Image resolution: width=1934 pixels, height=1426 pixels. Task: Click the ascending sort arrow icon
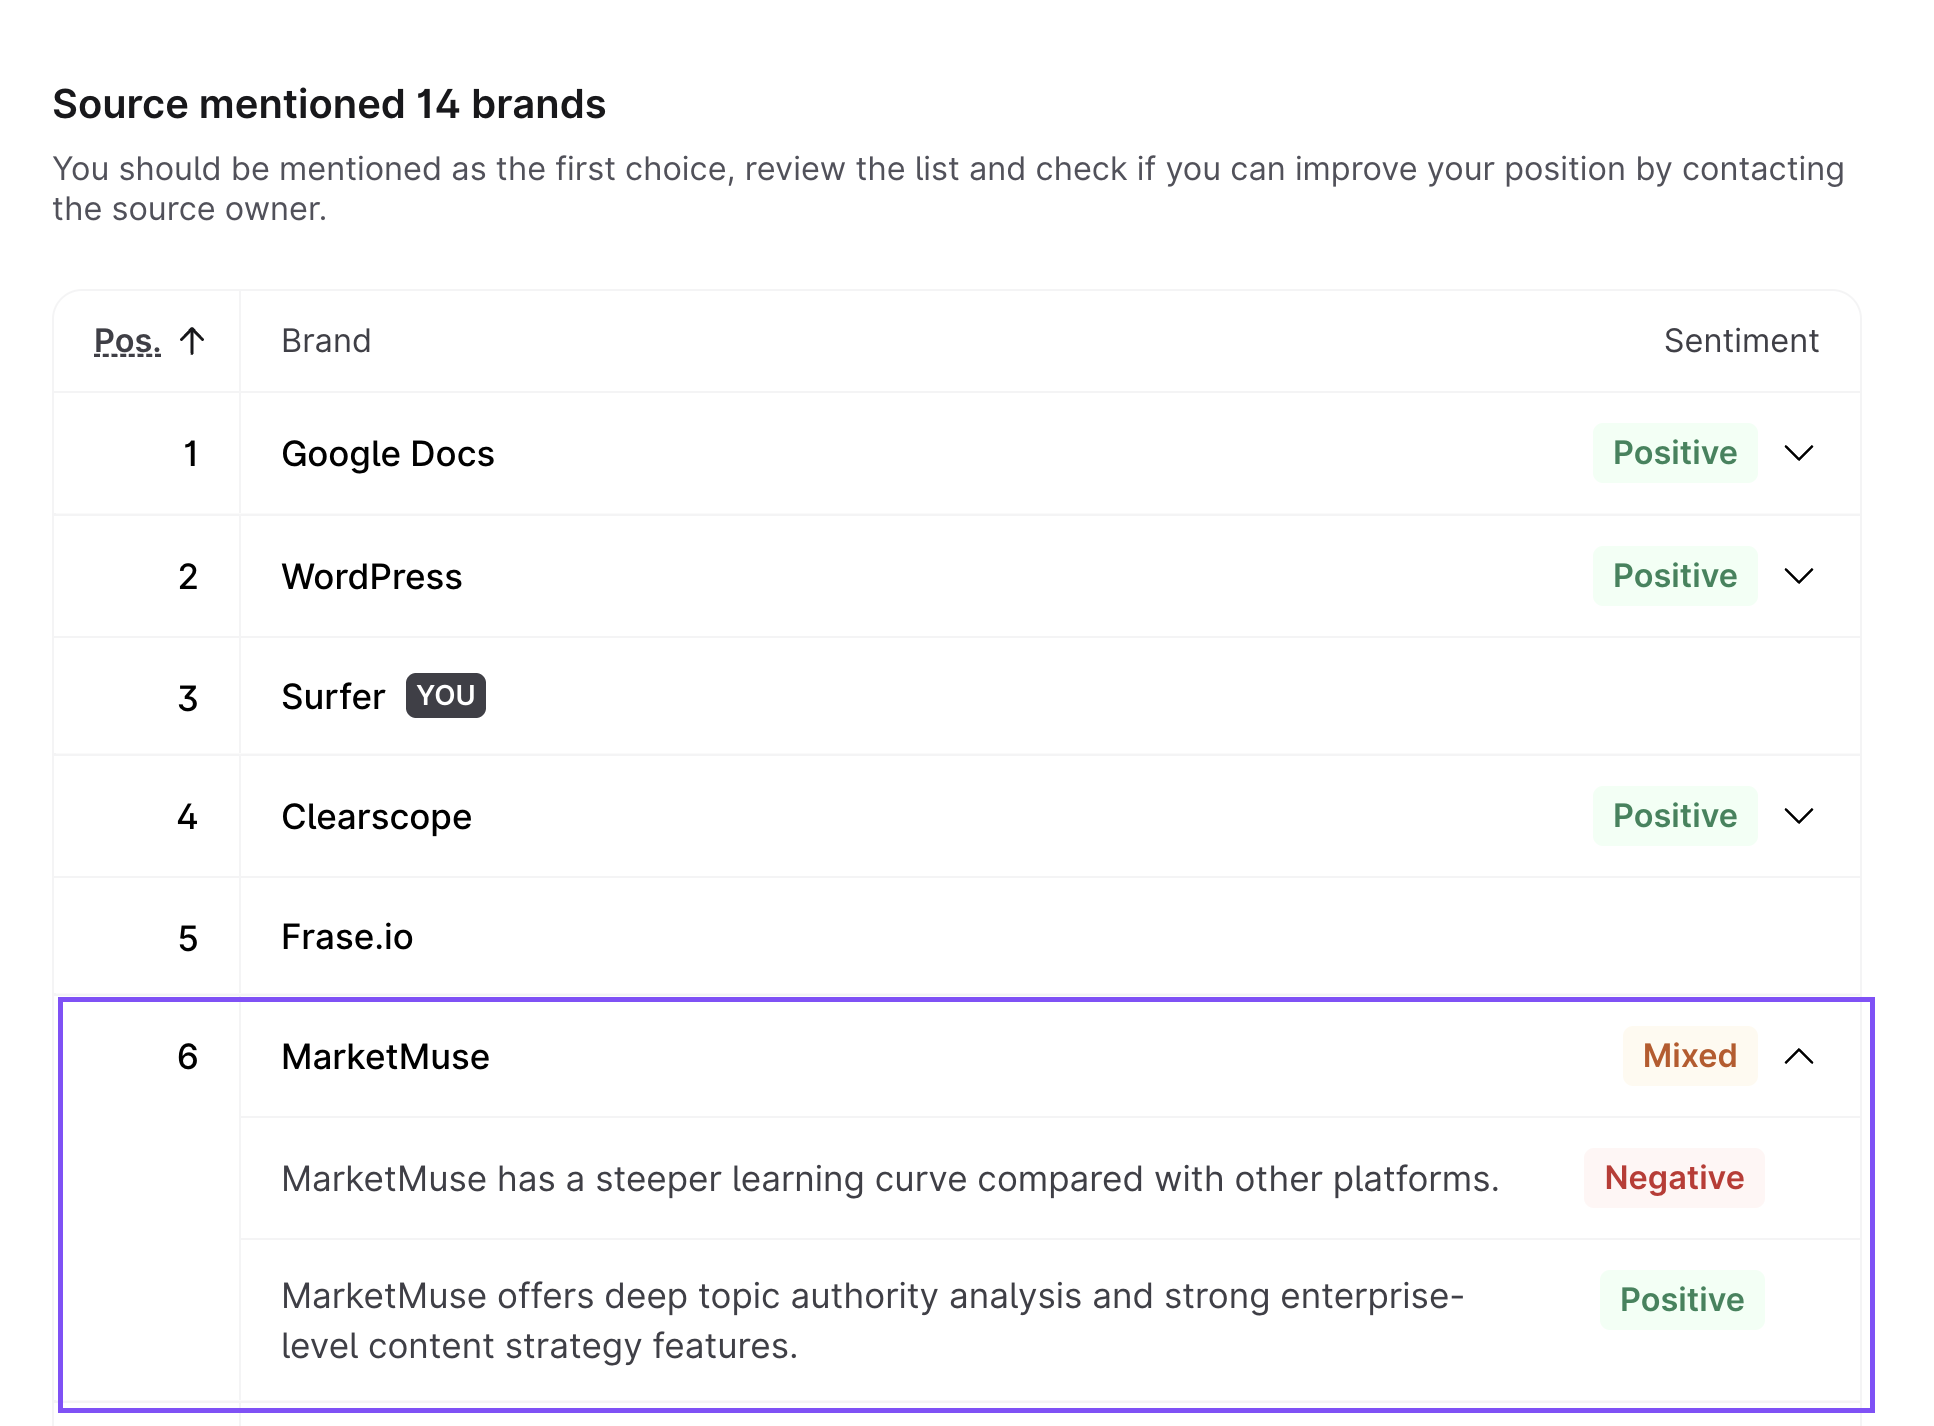pyautogui.click(x=192, y=341)
